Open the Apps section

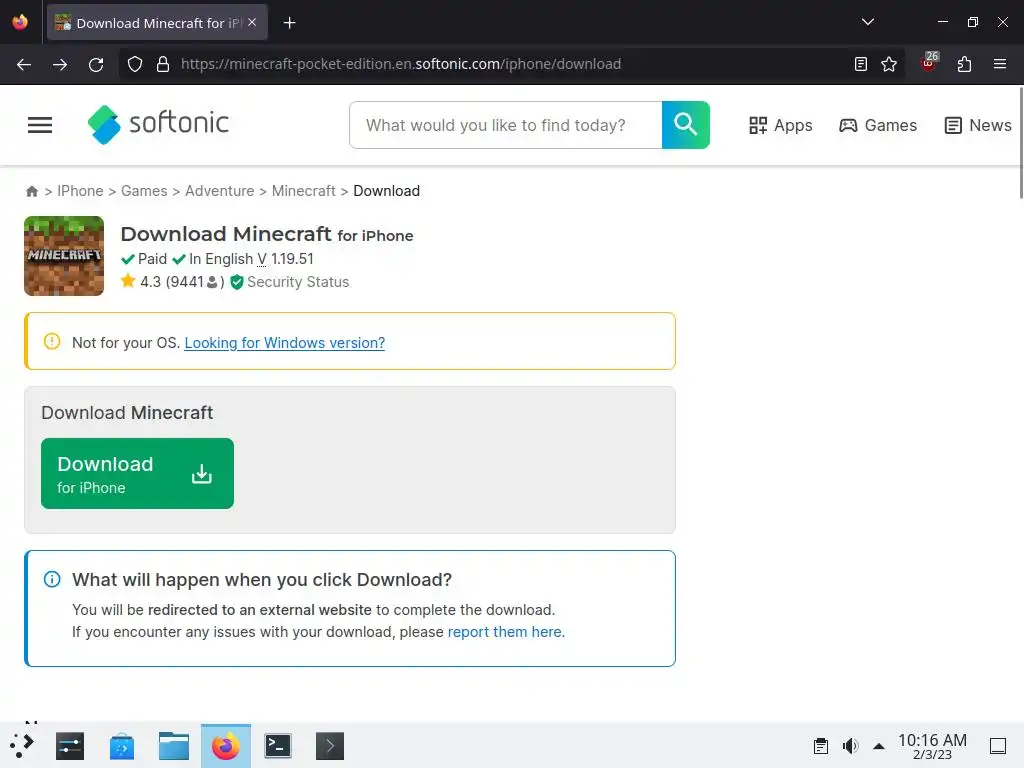[781, 125]
